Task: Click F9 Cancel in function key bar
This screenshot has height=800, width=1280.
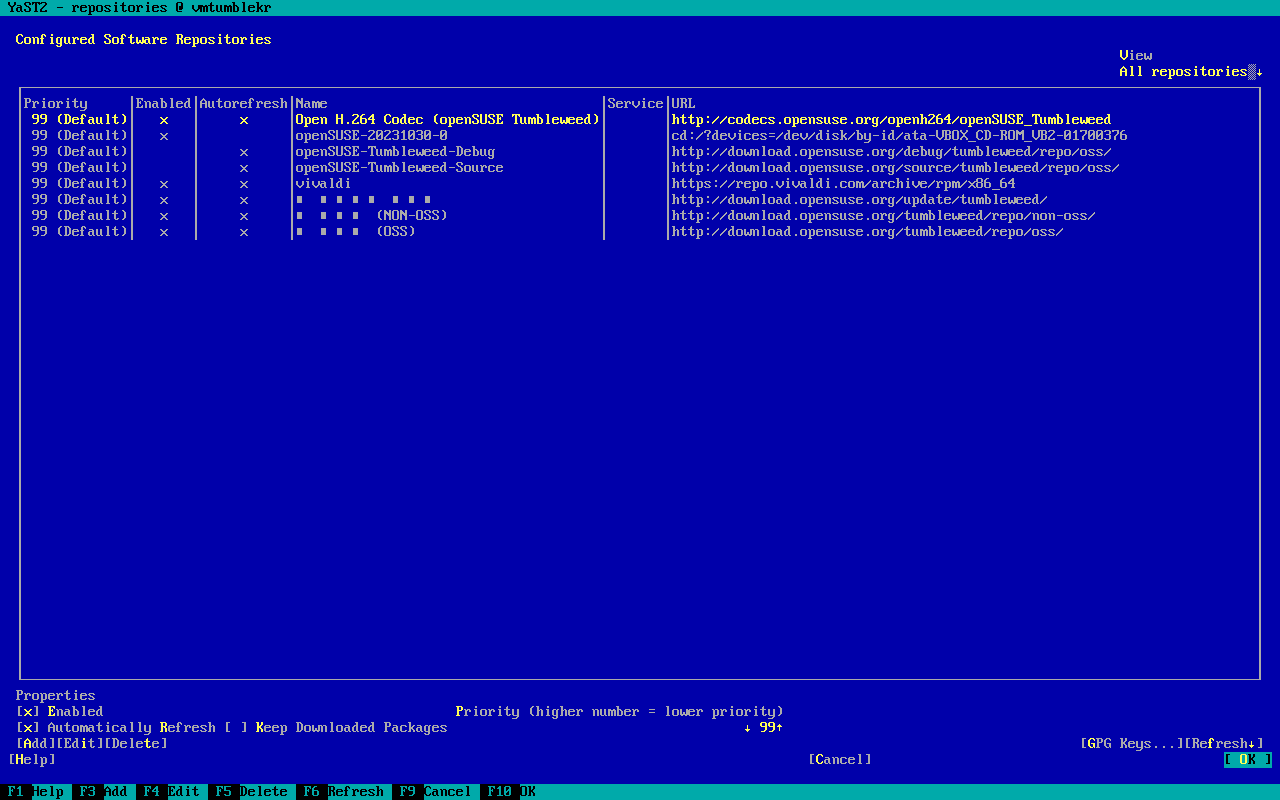Action: [x=436, y=792]
